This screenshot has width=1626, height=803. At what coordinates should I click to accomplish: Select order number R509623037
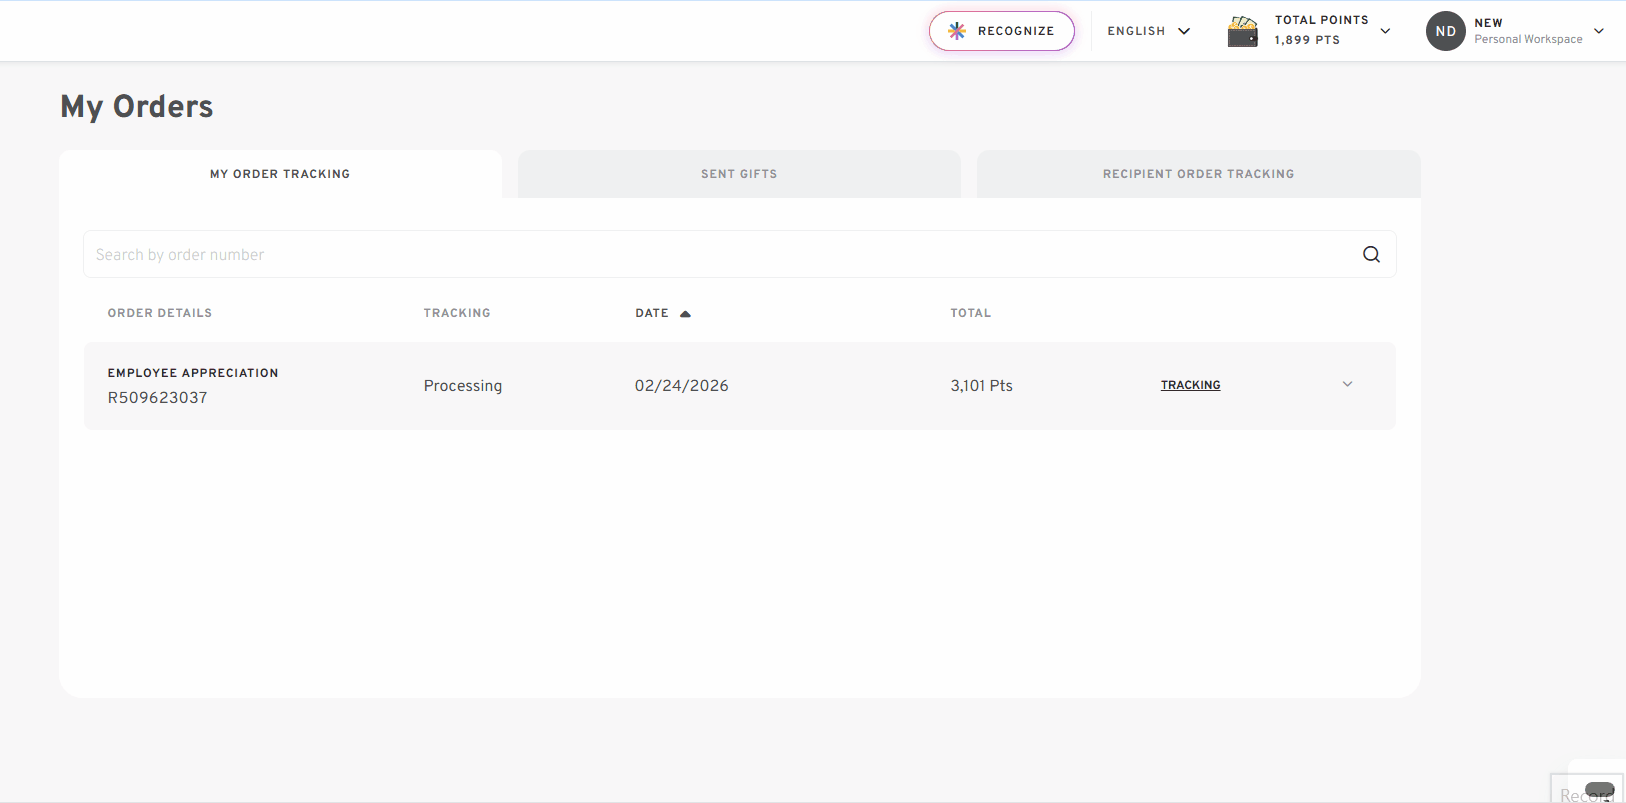(x=158, y=398)
